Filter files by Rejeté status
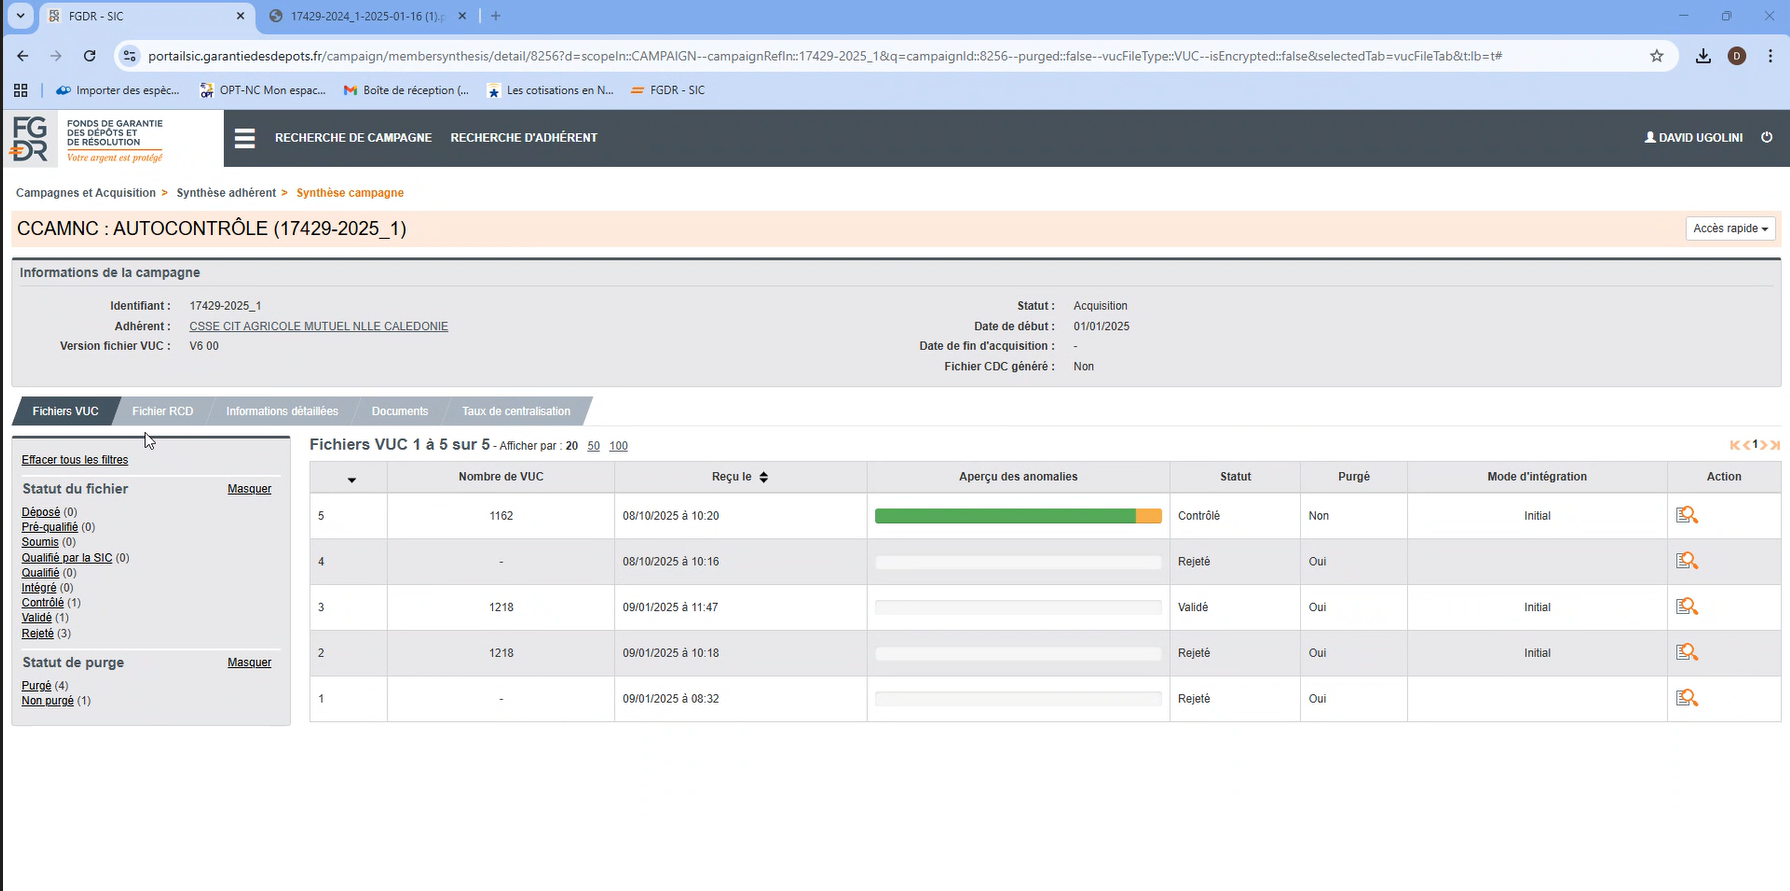Image resolution: width=1790 pixels, height=891 pixels. pyautogui.click(x=38, y=634)
